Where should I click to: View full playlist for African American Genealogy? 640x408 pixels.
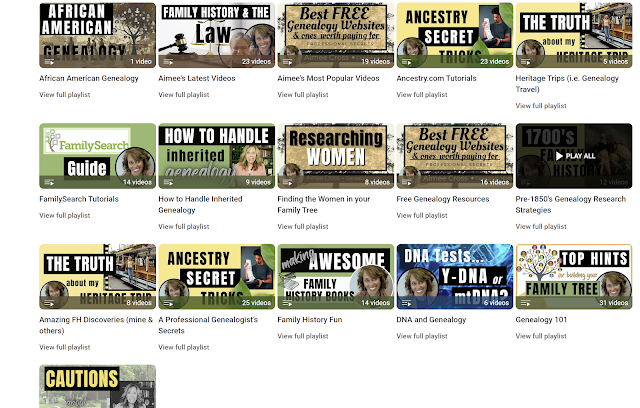pyautogui.click(x=64, y=95)
